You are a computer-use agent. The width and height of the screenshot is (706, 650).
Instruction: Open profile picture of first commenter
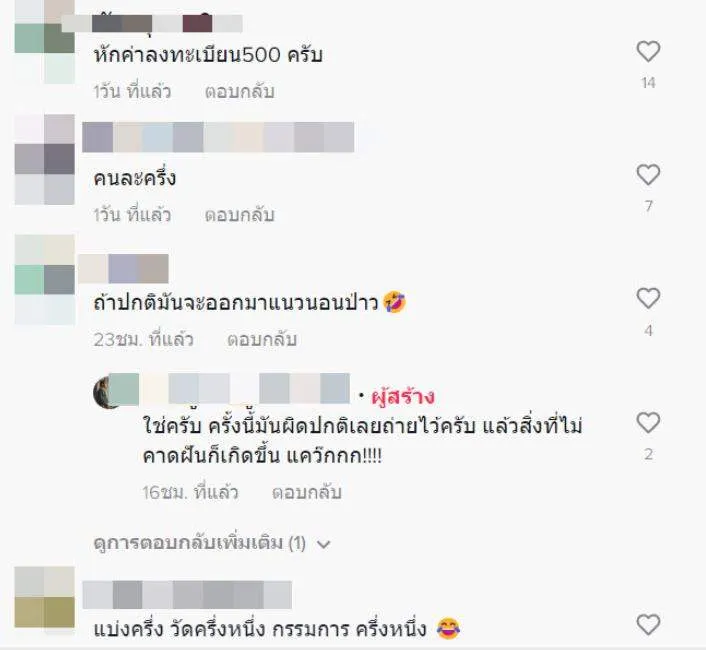tap(45, 41)
